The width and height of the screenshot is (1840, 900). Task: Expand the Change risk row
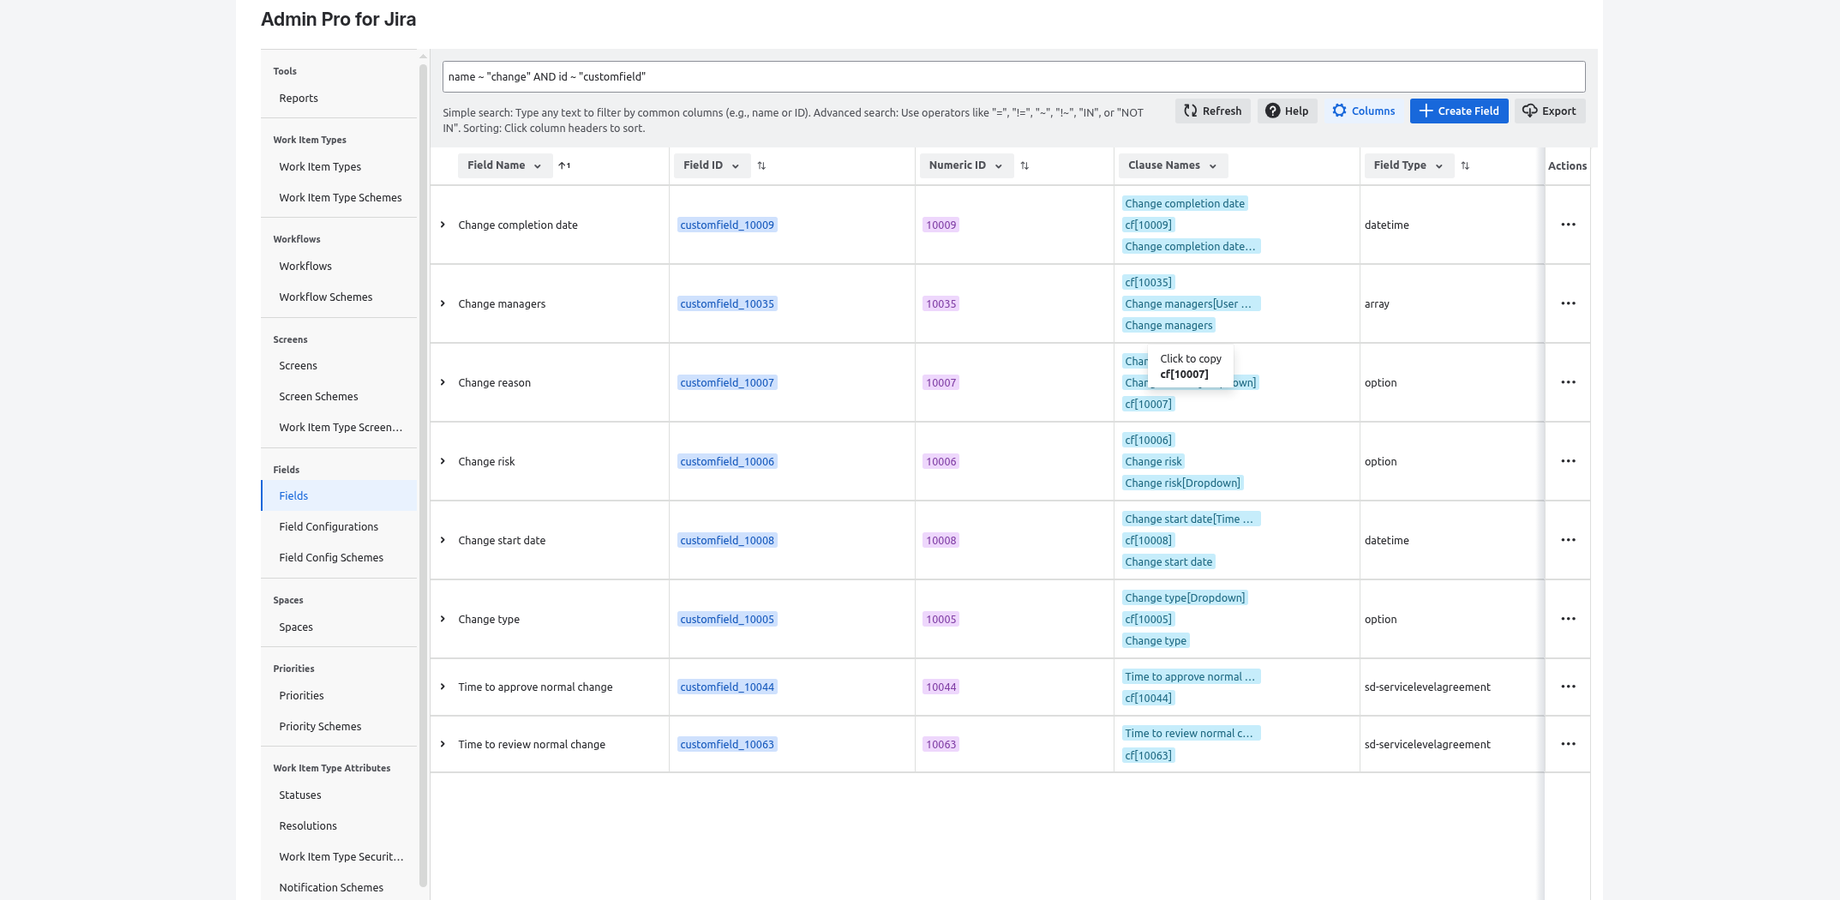pos(443,462)
